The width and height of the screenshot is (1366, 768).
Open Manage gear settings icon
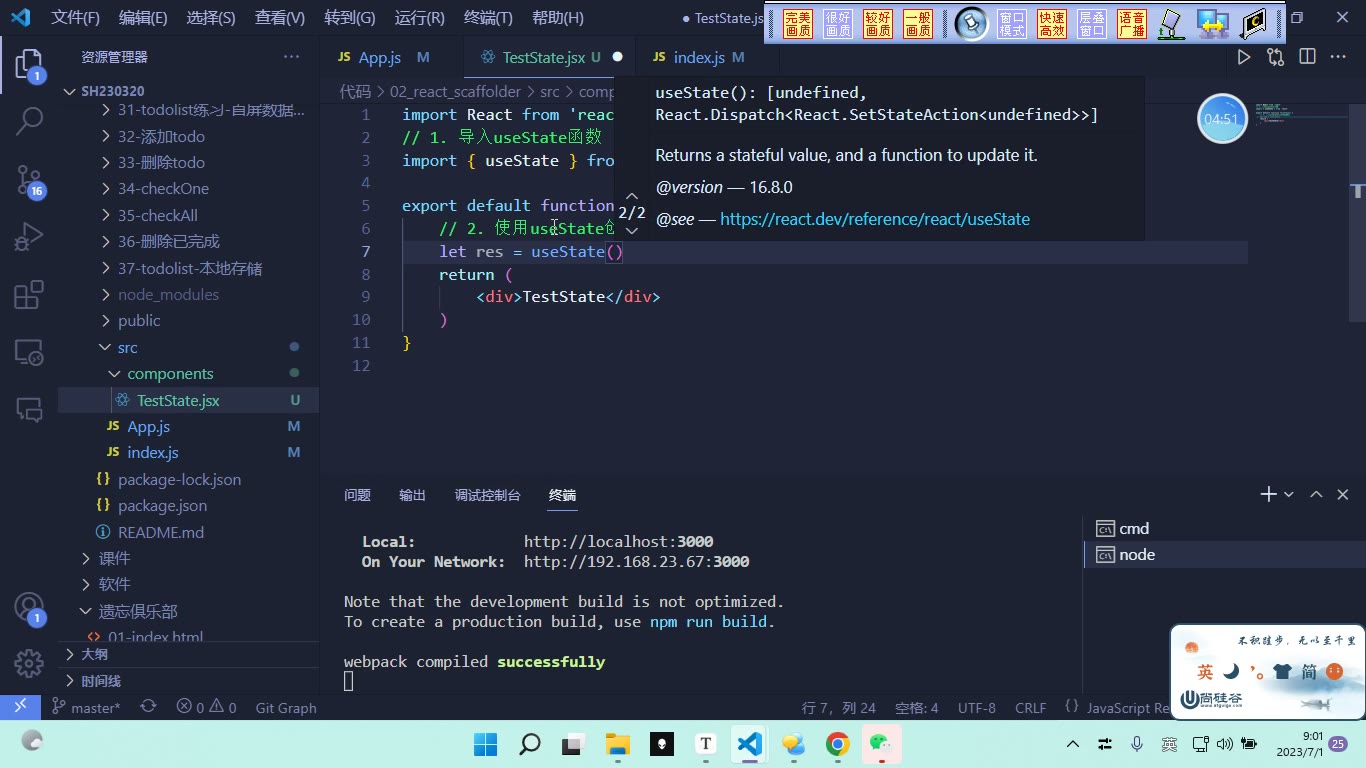point(29,663)
